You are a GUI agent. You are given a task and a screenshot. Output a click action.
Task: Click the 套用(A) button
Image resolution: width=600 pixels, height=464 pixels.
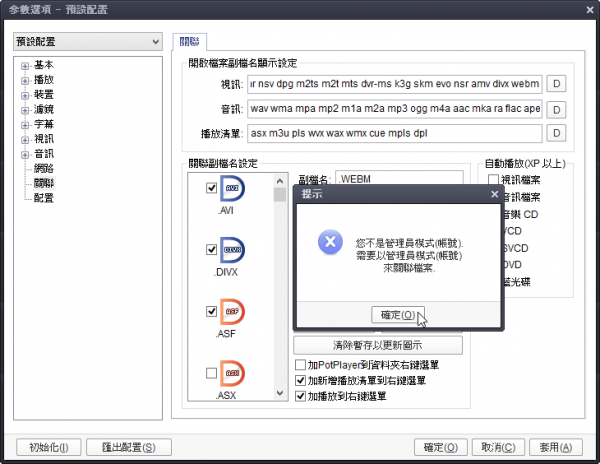[x=556, y=447]
